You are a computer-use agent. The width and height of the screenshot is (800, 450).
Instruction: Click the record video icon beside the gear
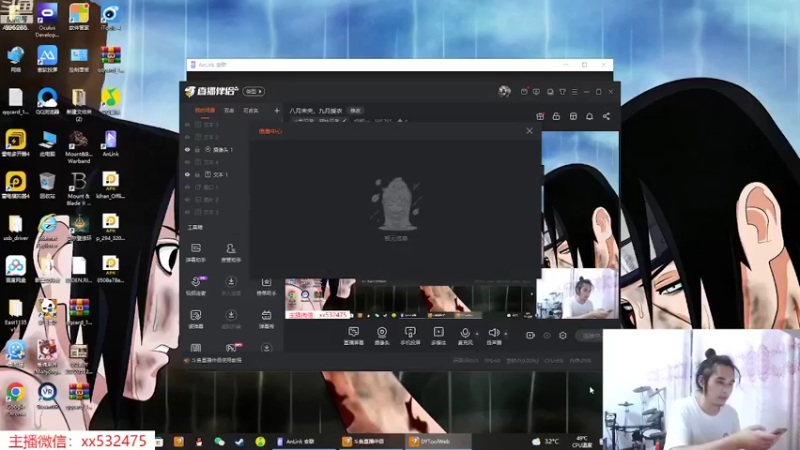(530, 335)
